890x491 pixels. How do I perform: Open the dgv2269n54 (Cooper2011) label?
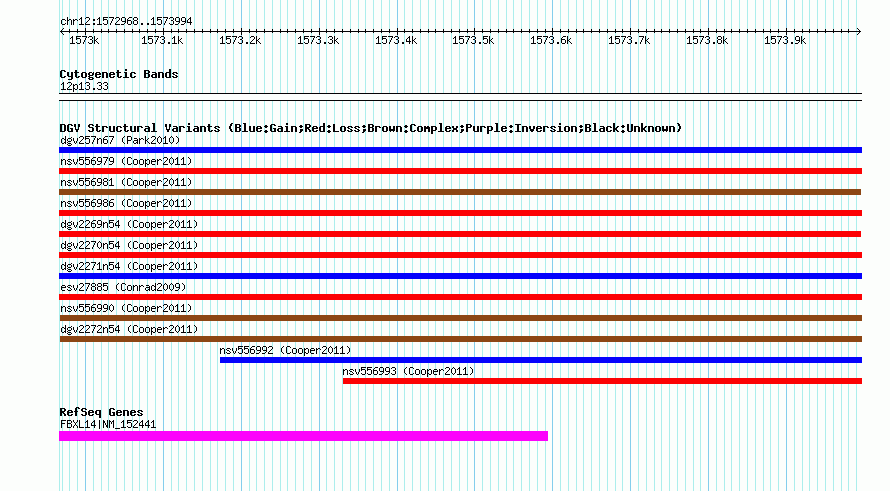129,224
